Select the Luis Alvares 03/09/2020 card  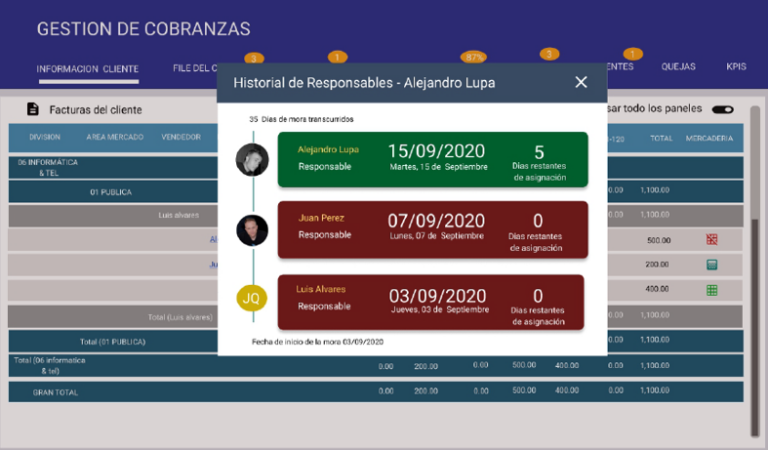431,302
